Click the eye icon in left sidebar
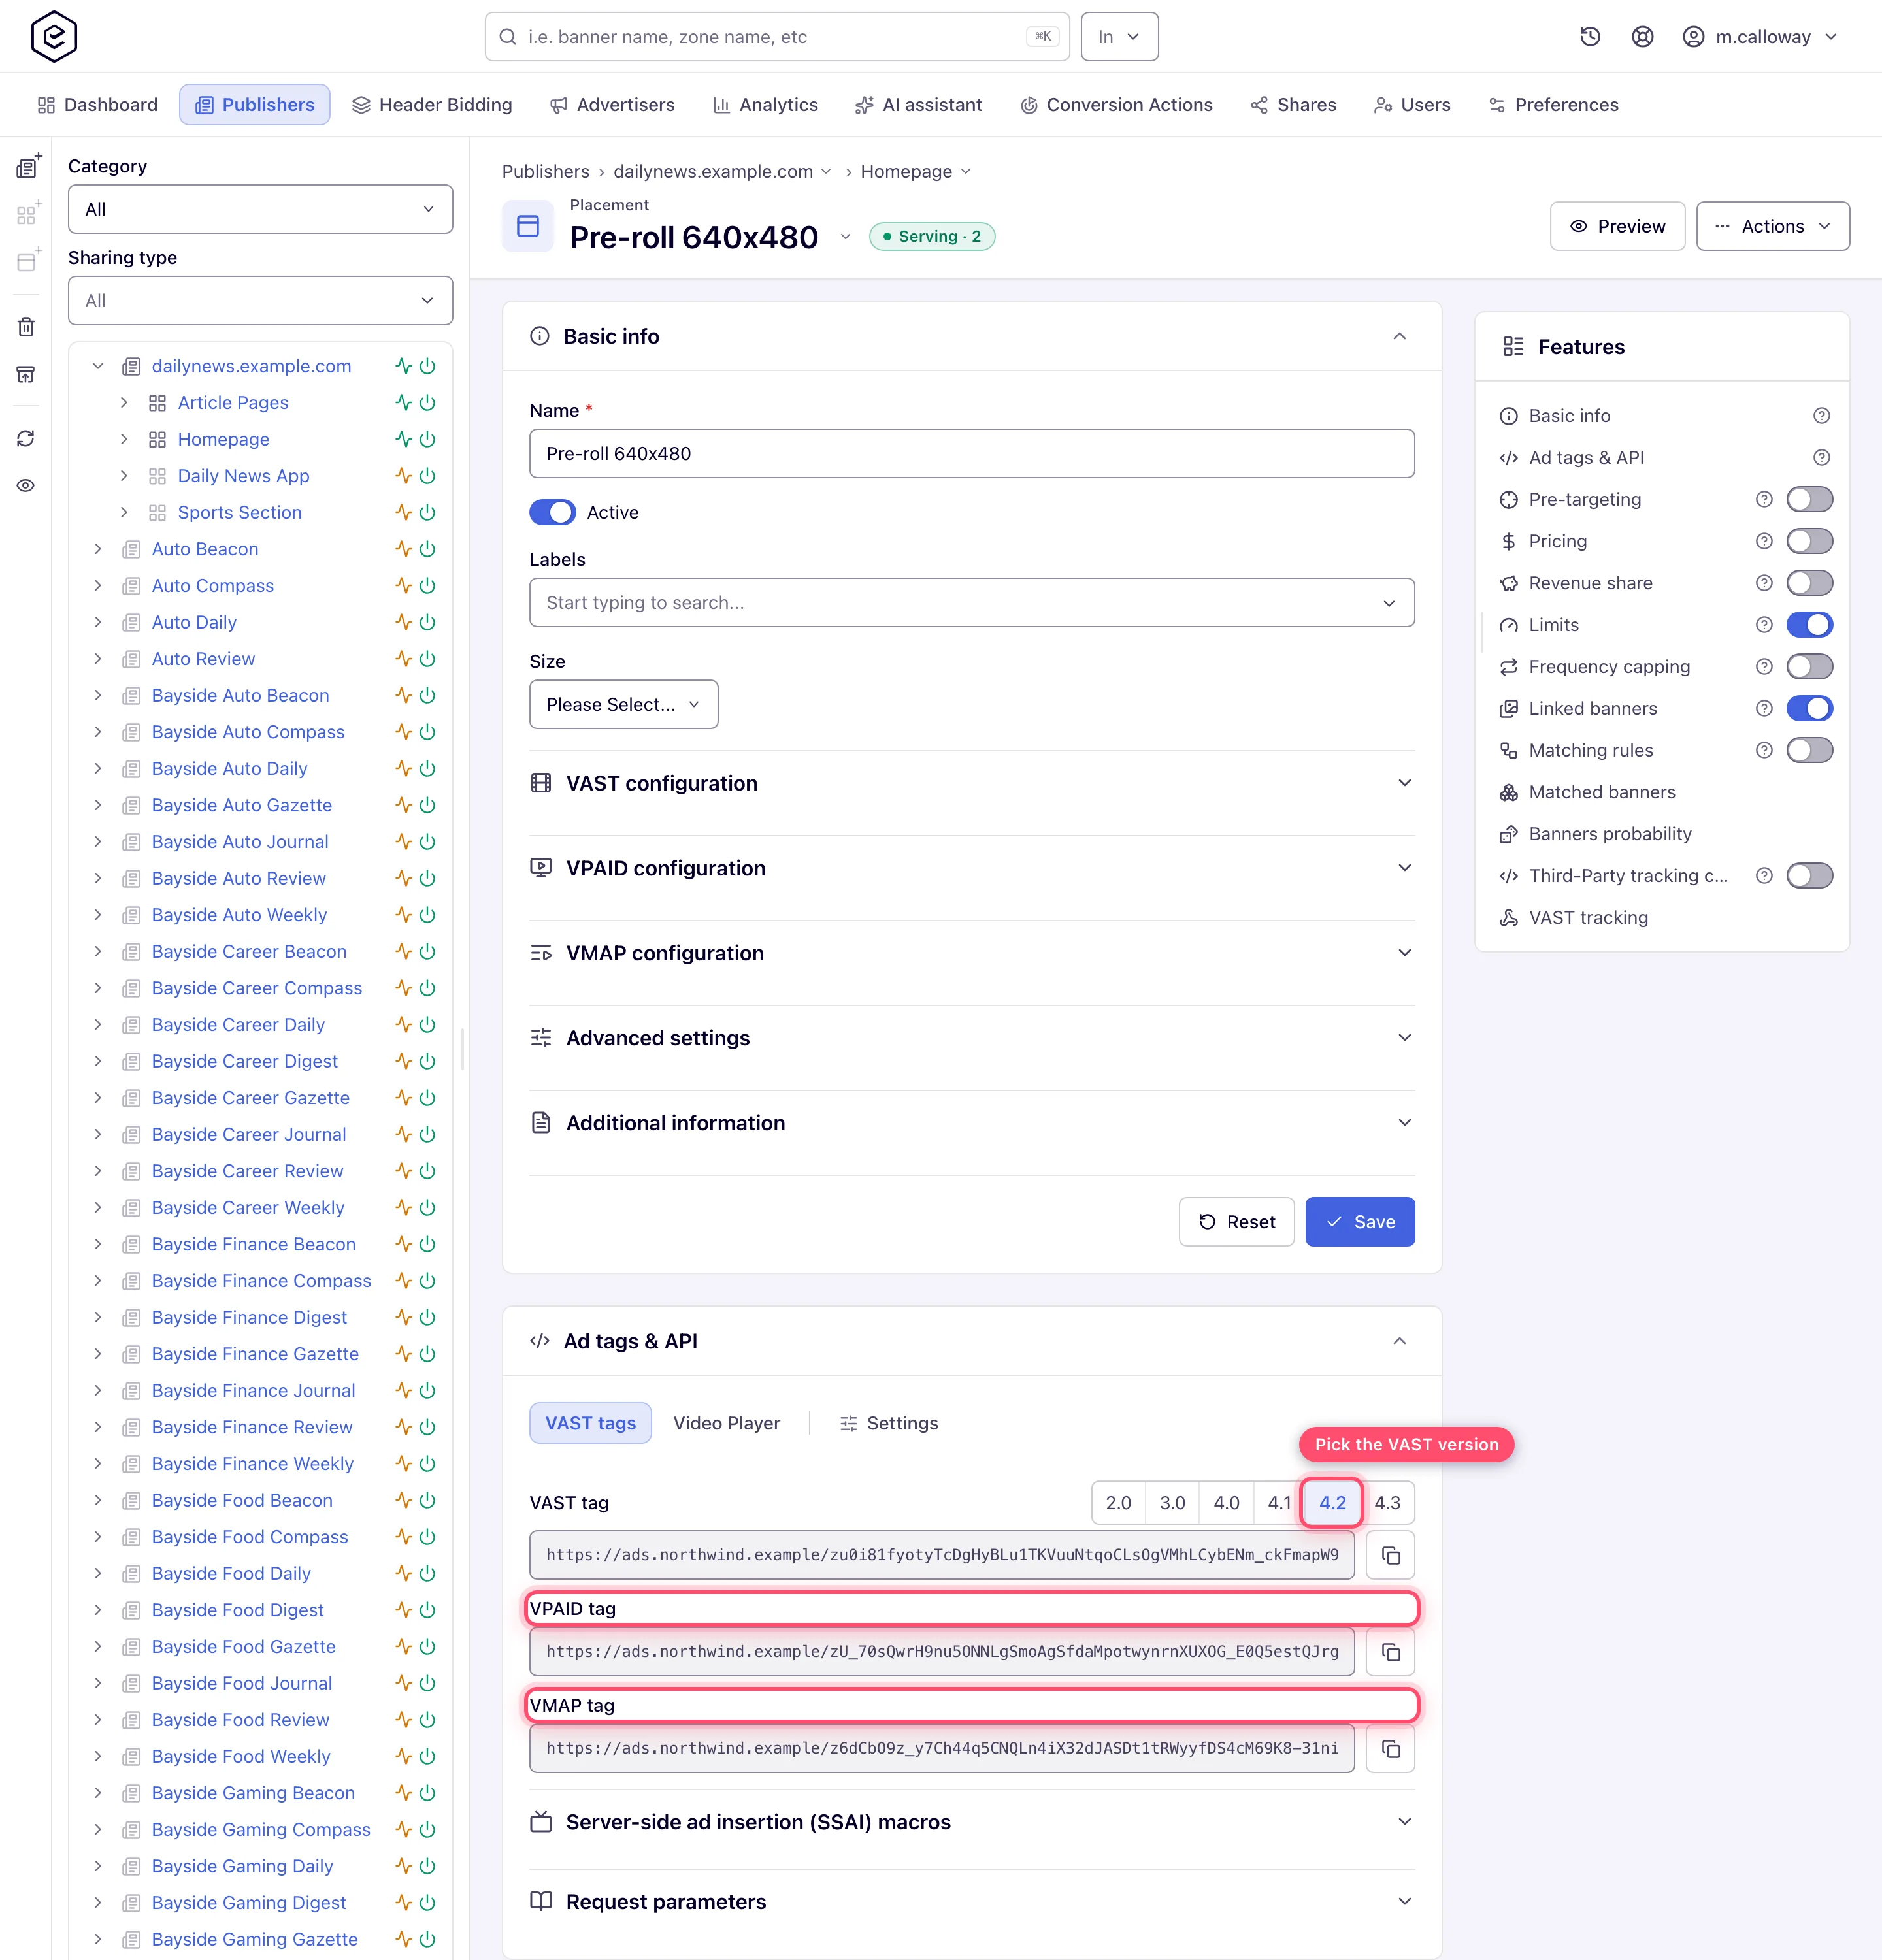 pos(27,485)
